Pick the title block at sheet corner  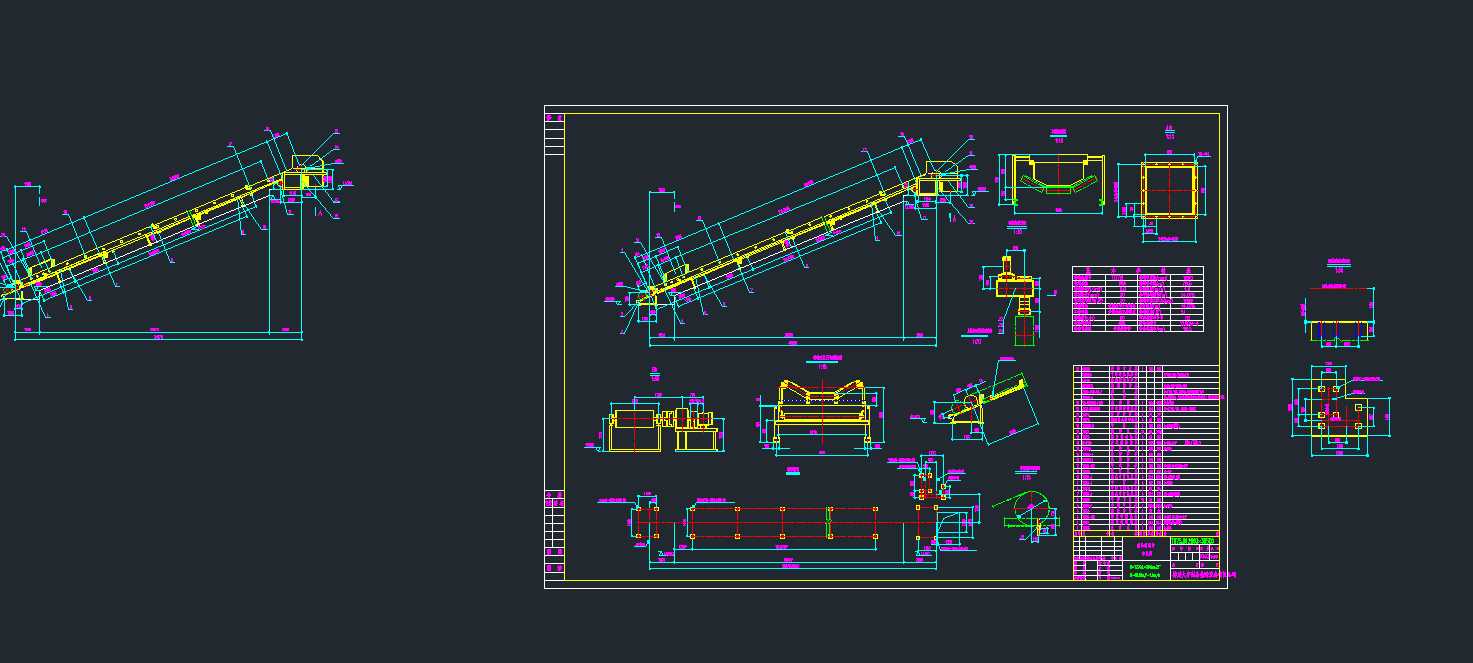[x=1146, y=558]
